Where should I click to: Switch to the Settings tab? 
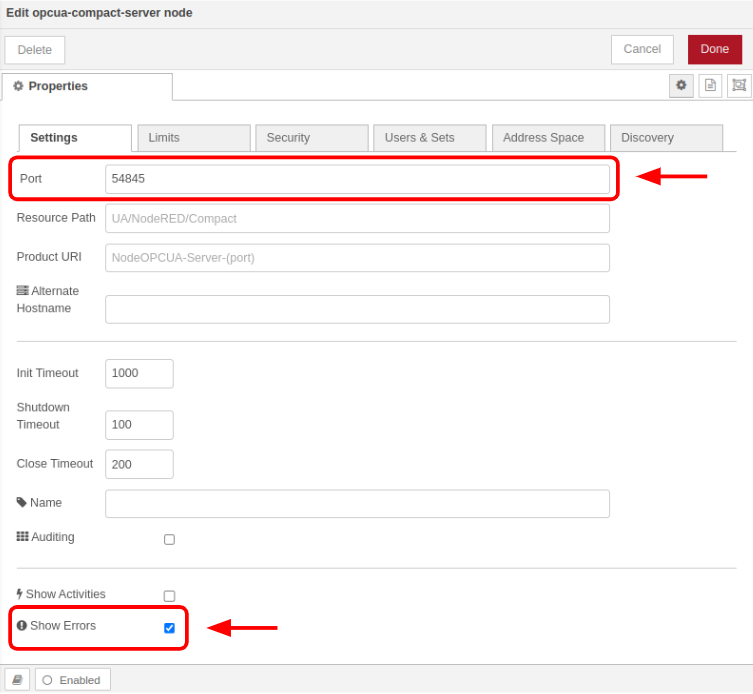pos(75,138)
